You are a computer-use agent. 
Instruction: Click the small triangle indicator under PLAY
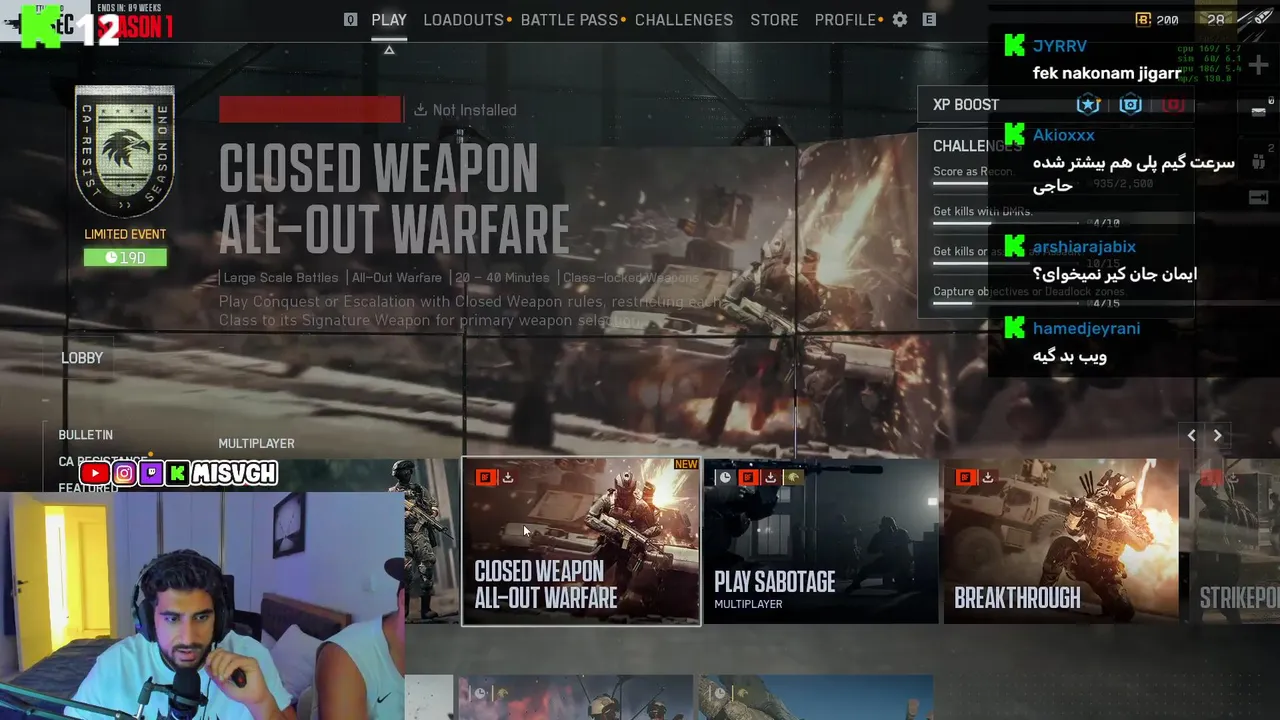[389, 50]
